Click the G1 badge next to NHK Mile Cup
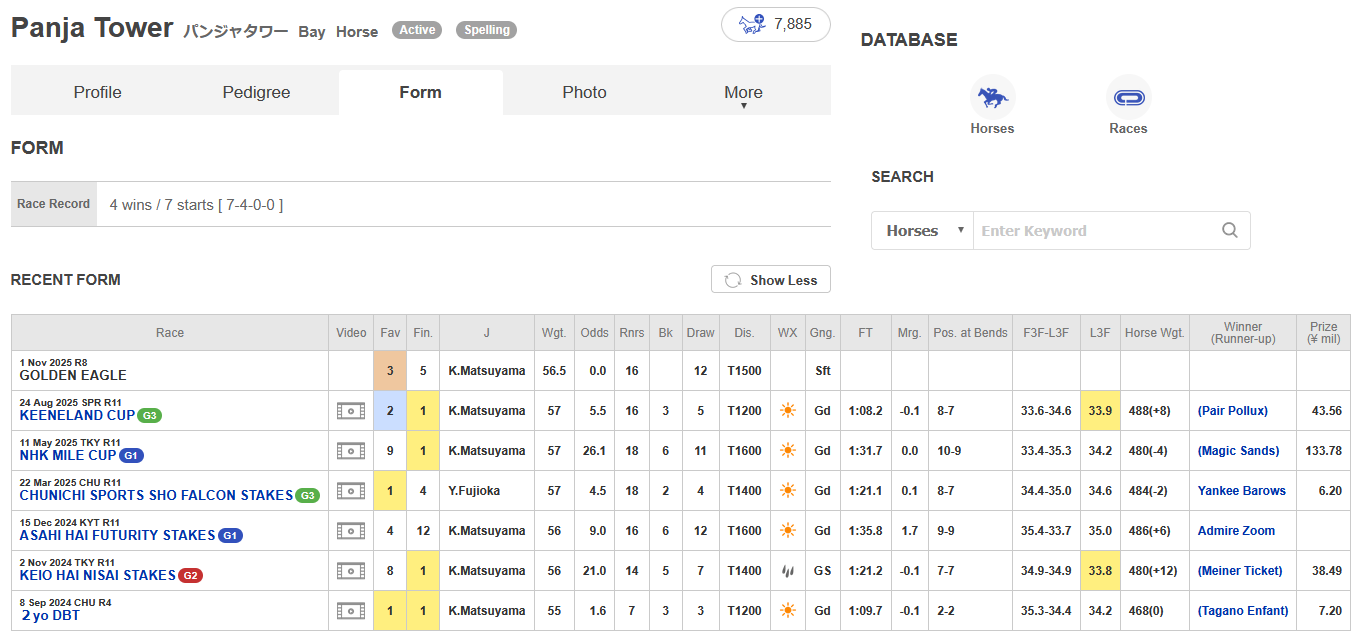 (132, 456)
